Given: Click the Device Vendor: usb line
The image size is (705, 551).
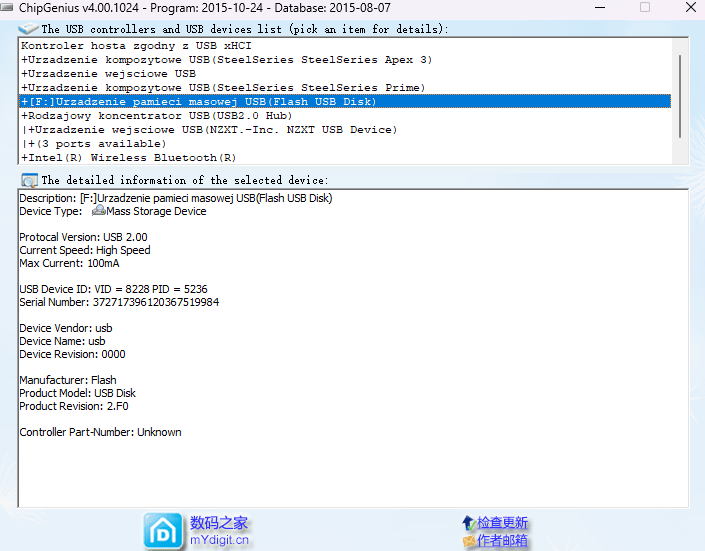Looking at the screenshot, I should click(66, 328).
